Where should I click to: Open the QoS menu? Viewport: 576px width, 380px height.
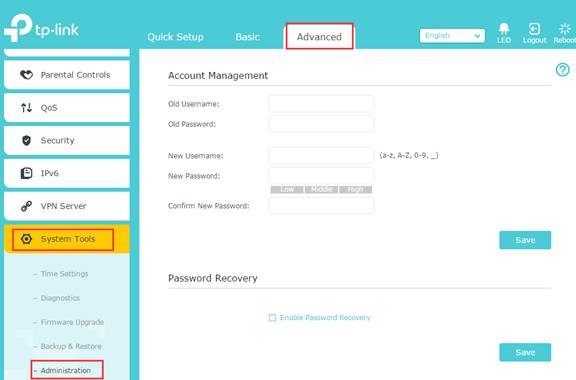[67, 108]
